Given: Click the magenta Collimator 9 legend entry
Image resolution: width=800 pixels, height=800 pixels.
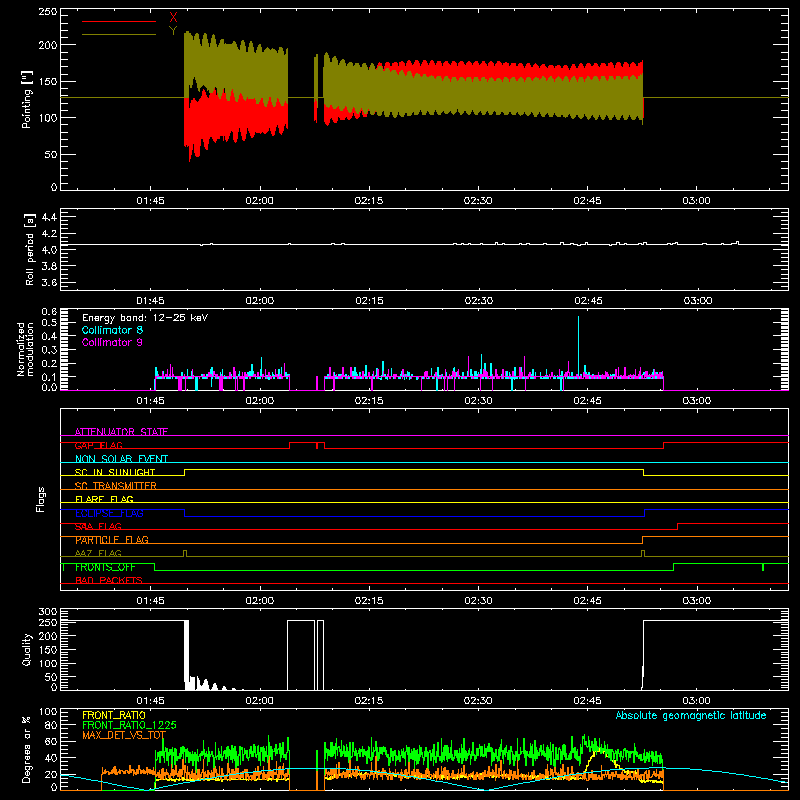Looking at the screenshot, I should (112, 342).
